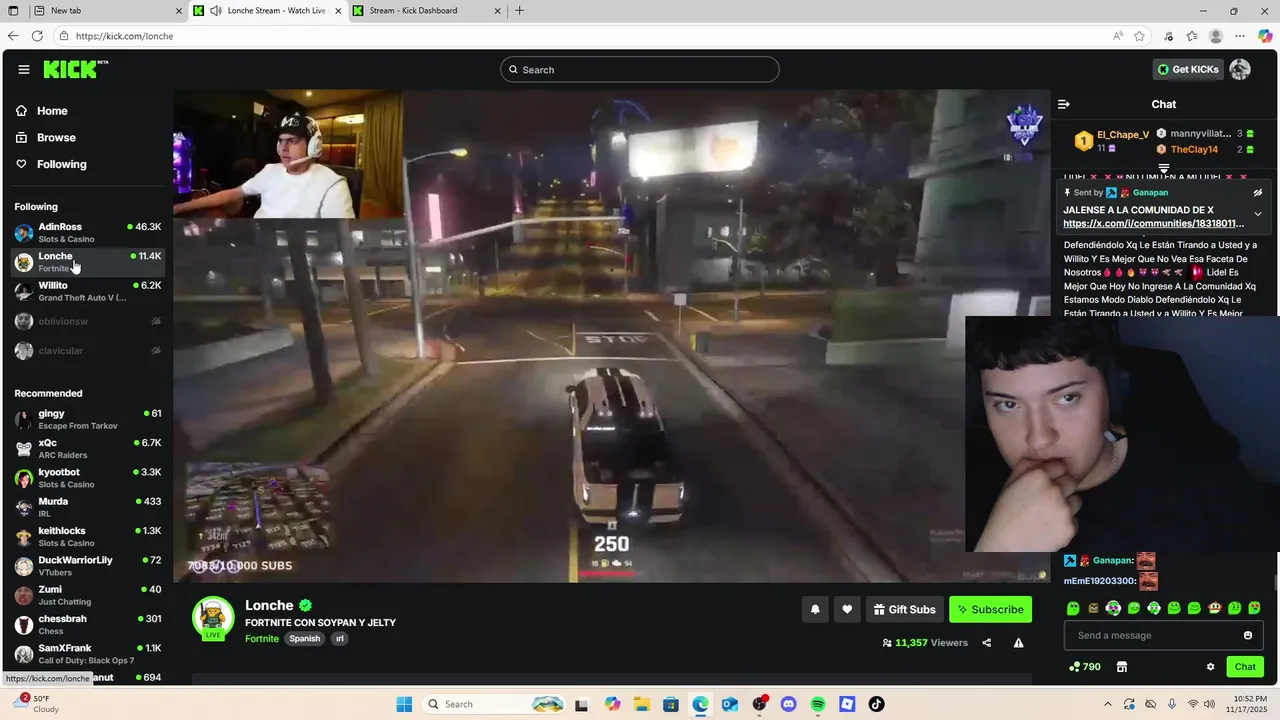1280x720 pixels.
Task: Open chat settings gear
Action: [1210, 667]
